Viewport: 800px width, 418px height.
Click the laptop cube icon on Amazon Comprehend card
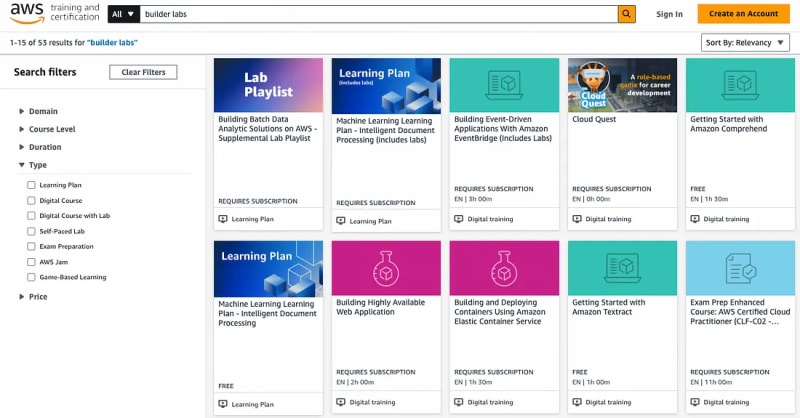coord(740,85)
